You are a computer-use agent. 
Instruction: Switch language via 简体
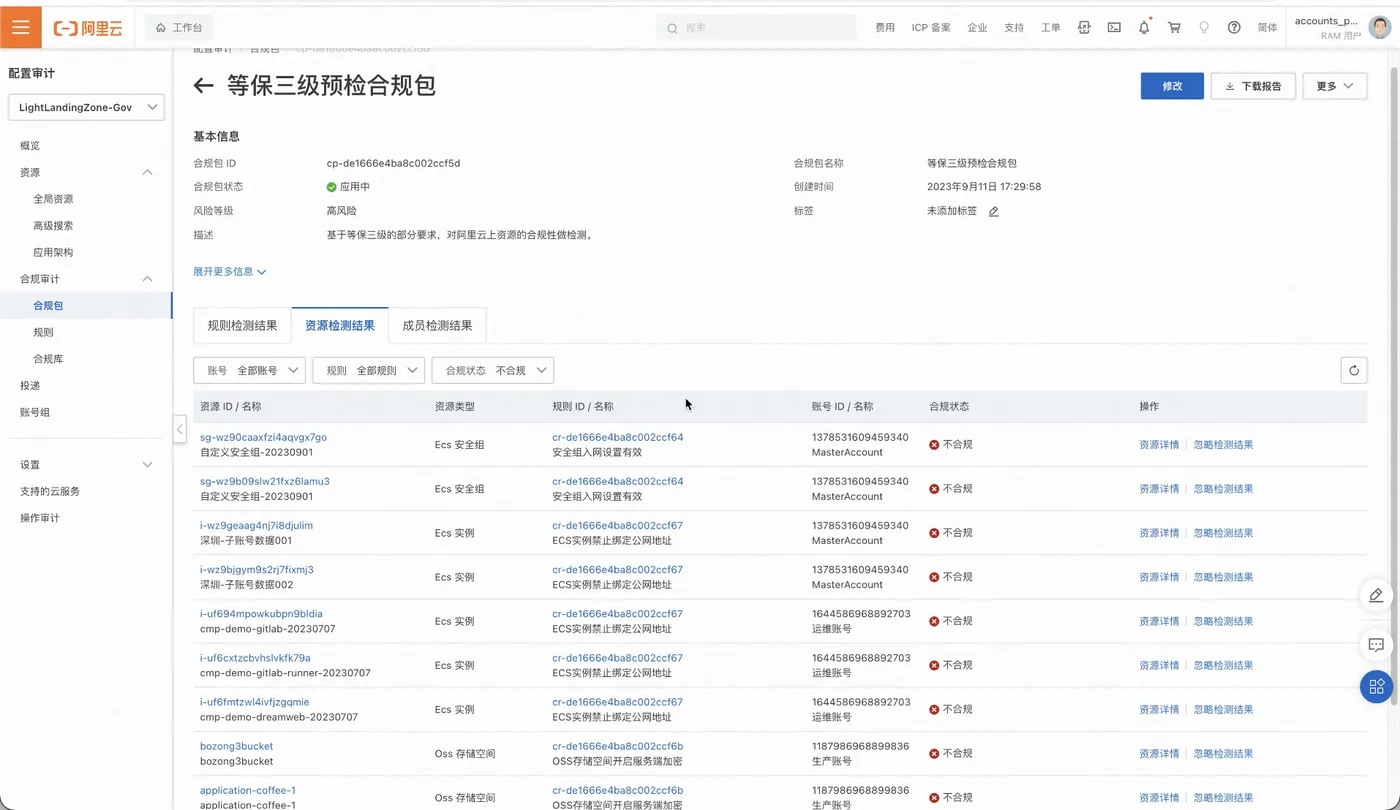click(1267, 28)
